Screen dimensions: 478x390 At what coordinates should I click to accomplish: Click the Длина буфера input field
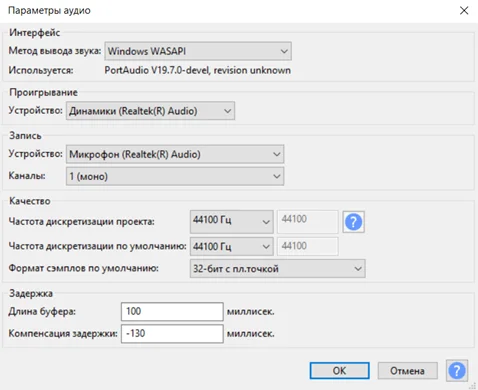(x=172, y=312)
